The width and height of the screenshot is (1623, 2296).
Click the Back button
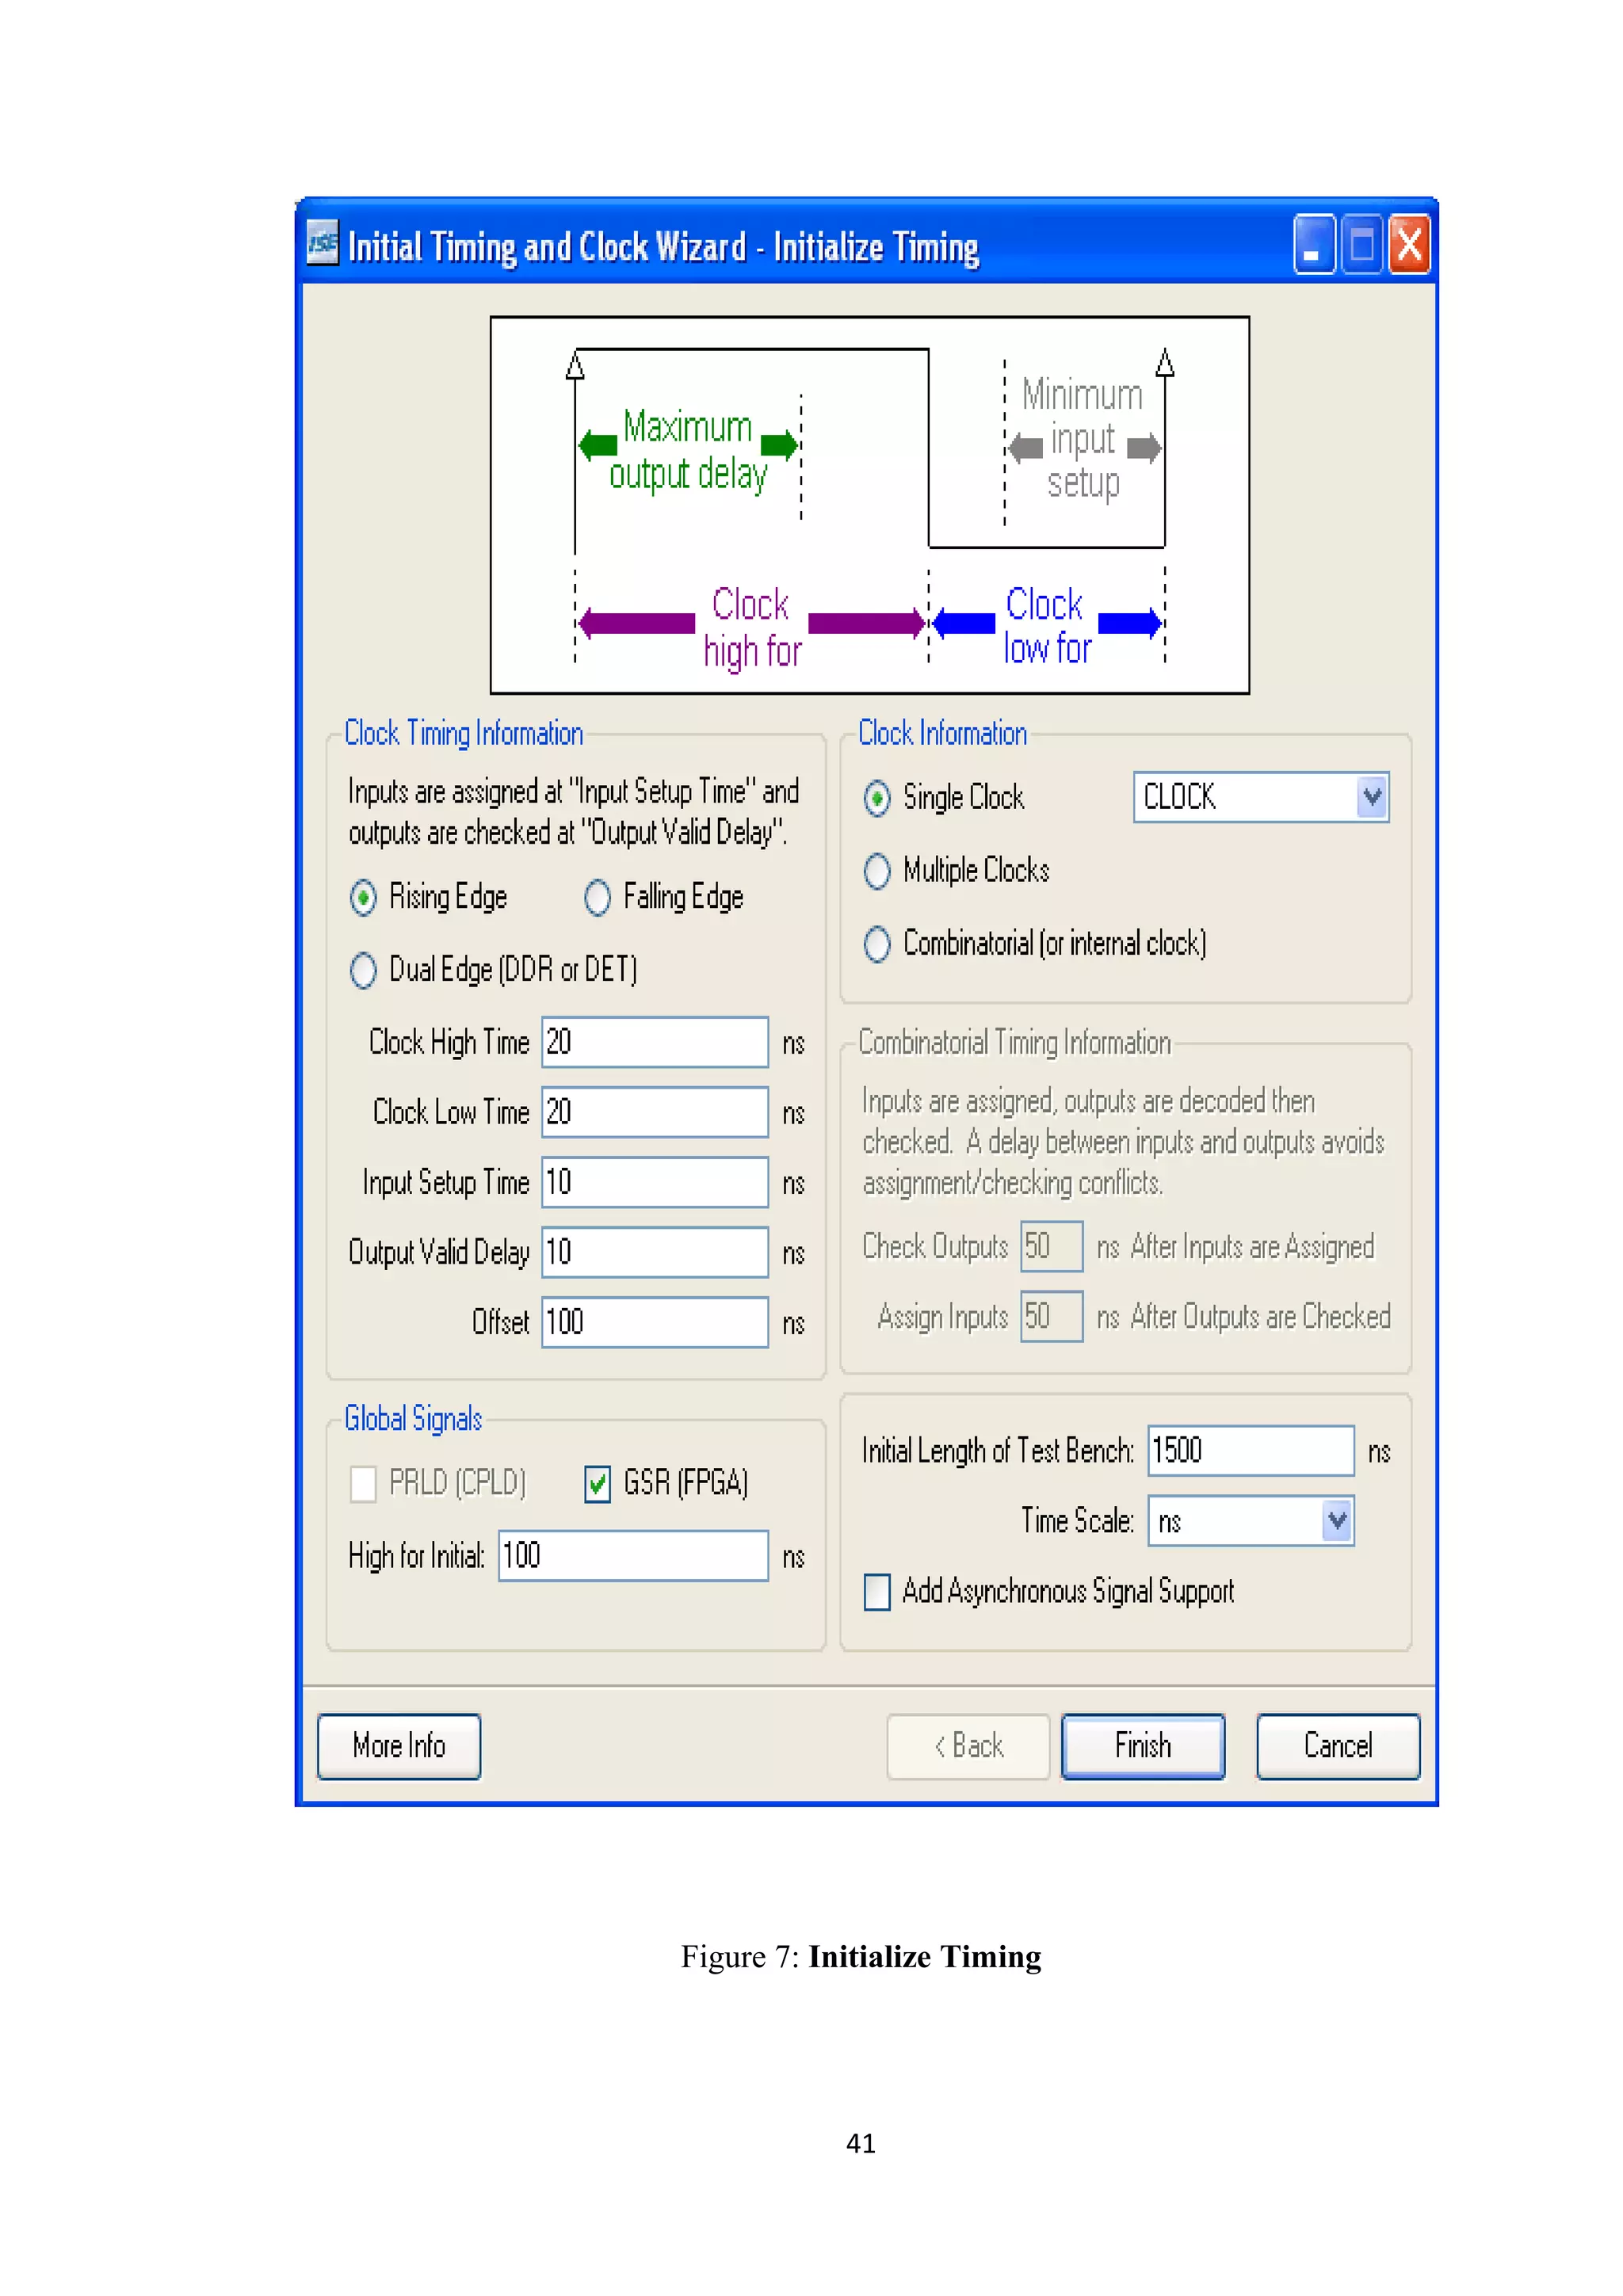pos(968,1746)
